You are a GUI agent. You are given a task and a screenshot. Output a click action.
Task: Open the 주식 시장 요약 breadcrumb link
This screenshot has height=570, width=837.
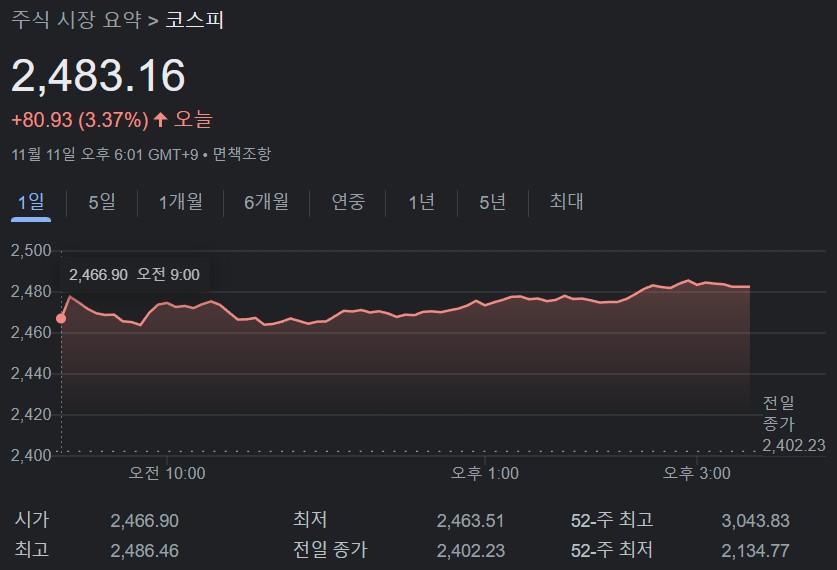(x=76, y=20)
